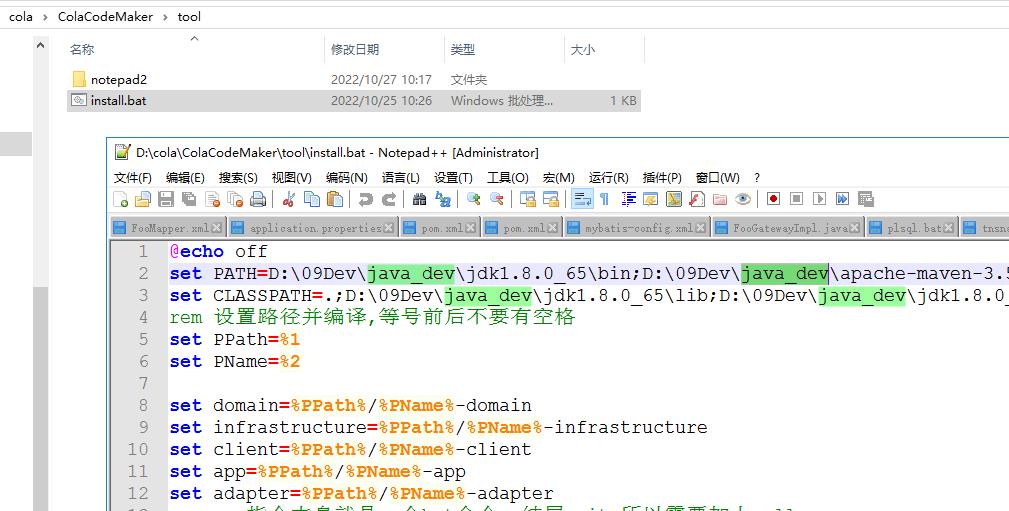Image resolution: width=1009 pixels, height=511 pixels.
Task: Open the 视图(V) menu
Action: (292, 178)
